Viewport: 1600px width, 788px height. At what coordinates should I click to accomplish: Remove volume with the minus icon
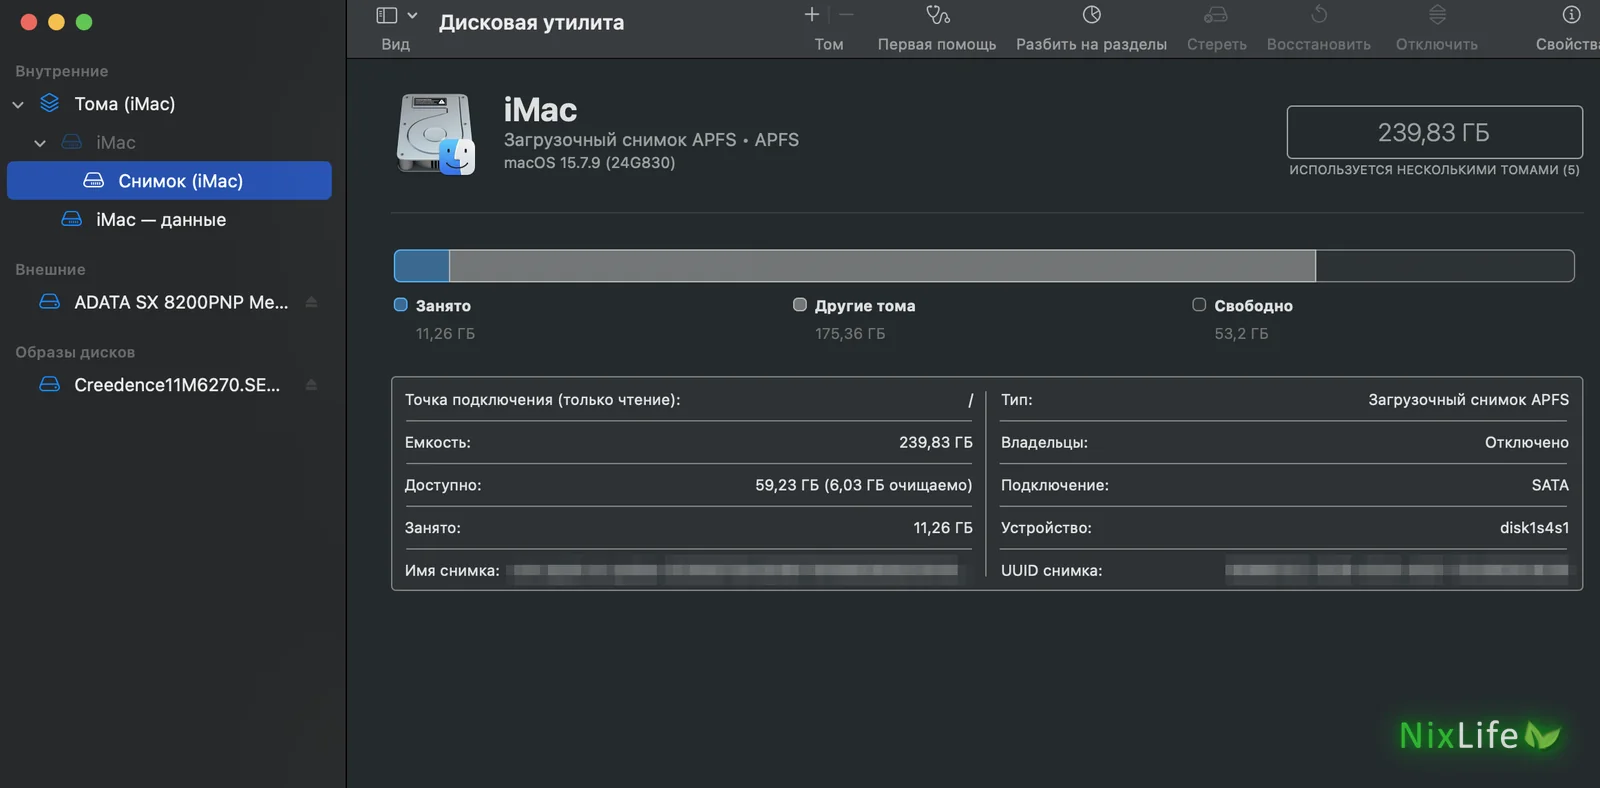point(847,14)
